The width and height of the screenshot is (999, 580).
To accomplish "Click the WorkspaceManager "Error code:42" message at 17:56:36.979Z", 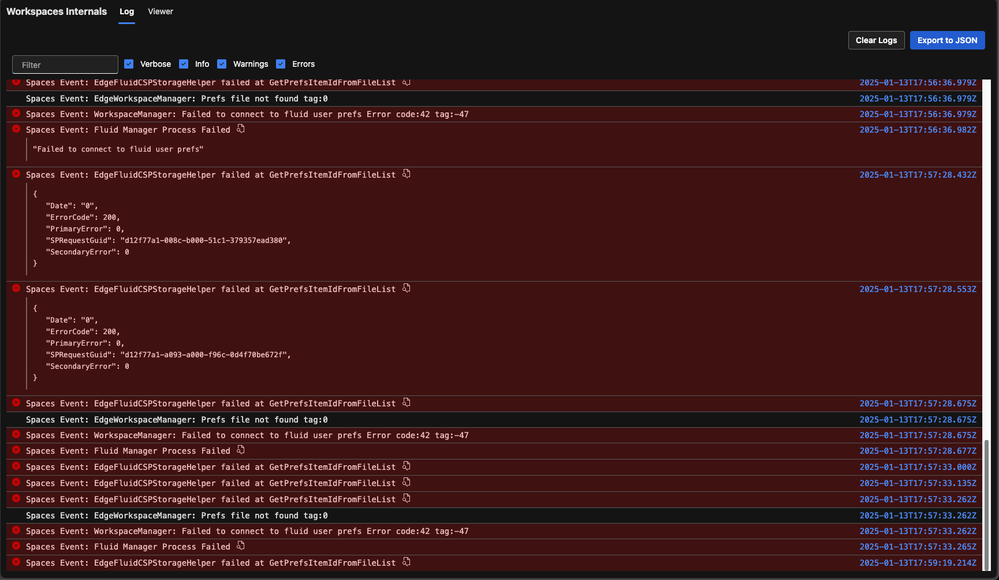I will [247, 114].
